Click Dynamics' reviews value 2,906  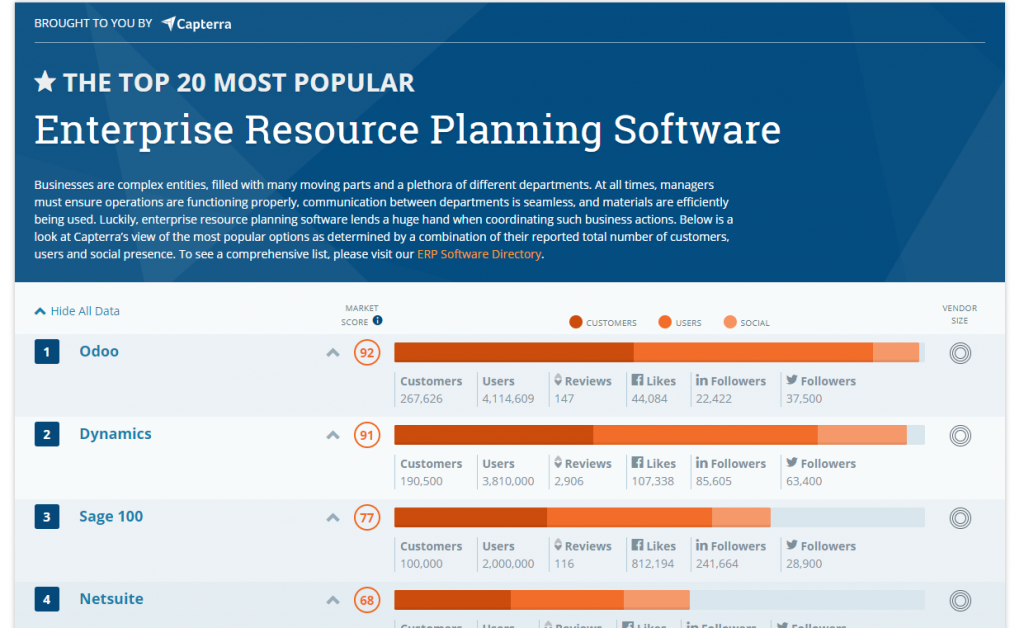point(569,481)
